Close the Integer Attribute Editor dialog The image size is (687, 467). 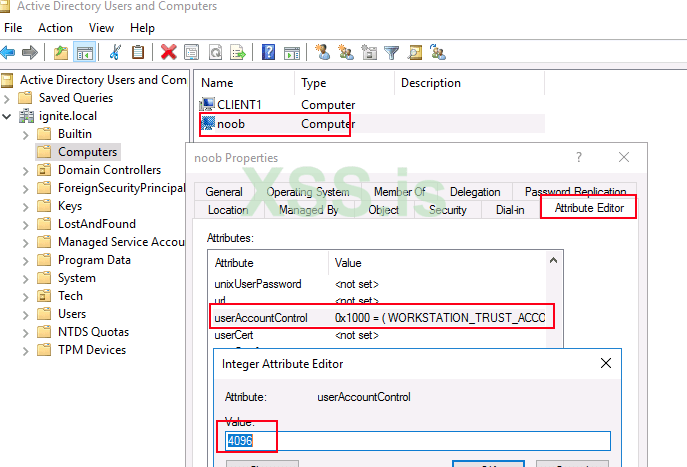(606, 363)
